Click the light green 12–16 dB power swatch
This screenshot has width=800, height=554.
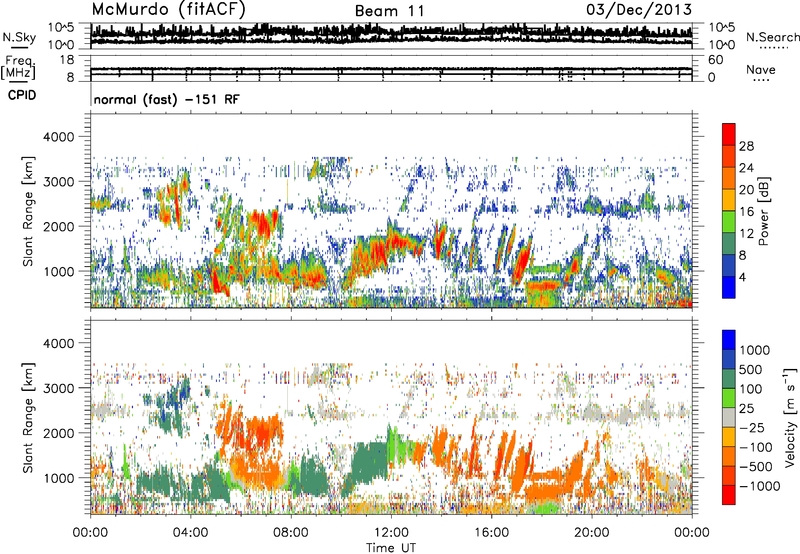click(x=729, y=221)
